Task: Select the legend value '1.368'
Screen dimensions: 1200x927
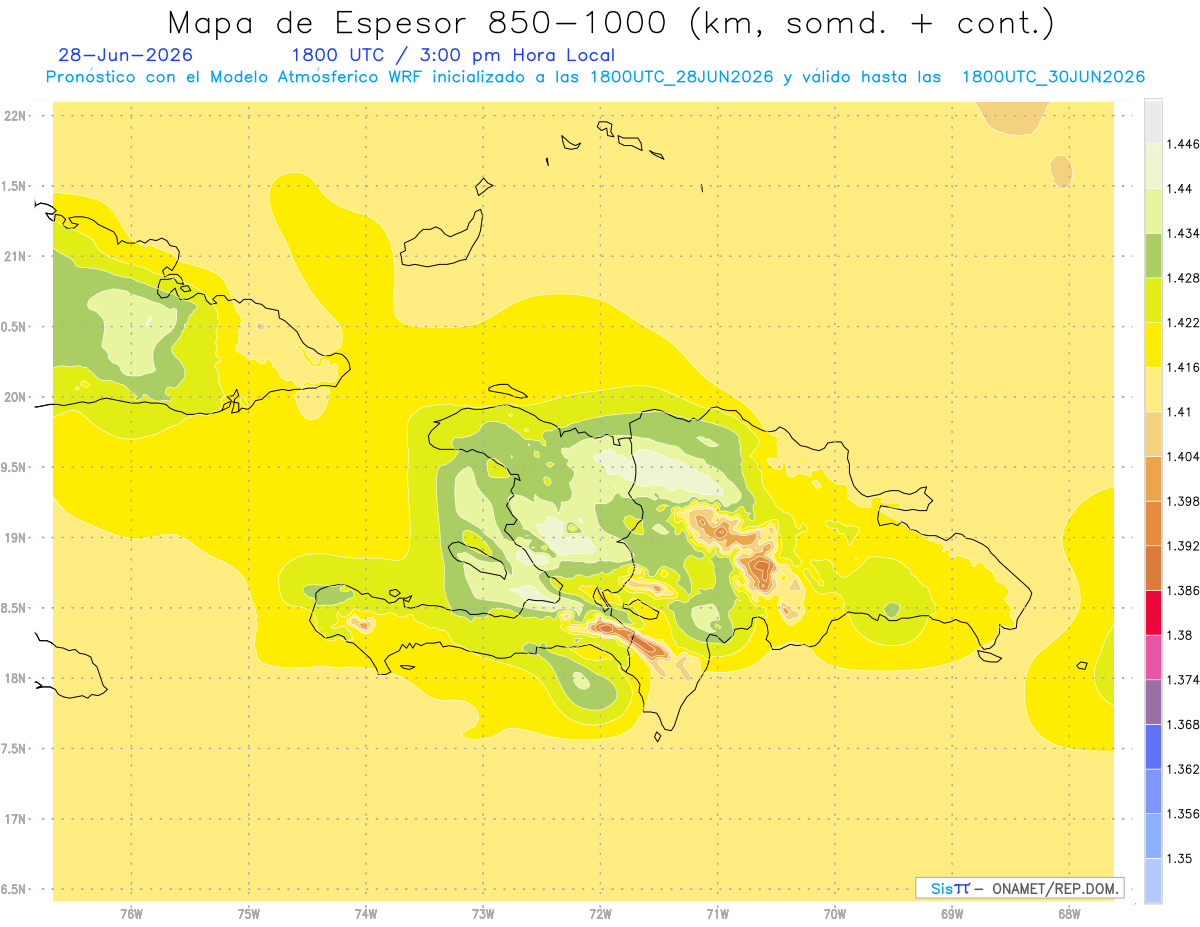Action: pos(1184,724)
